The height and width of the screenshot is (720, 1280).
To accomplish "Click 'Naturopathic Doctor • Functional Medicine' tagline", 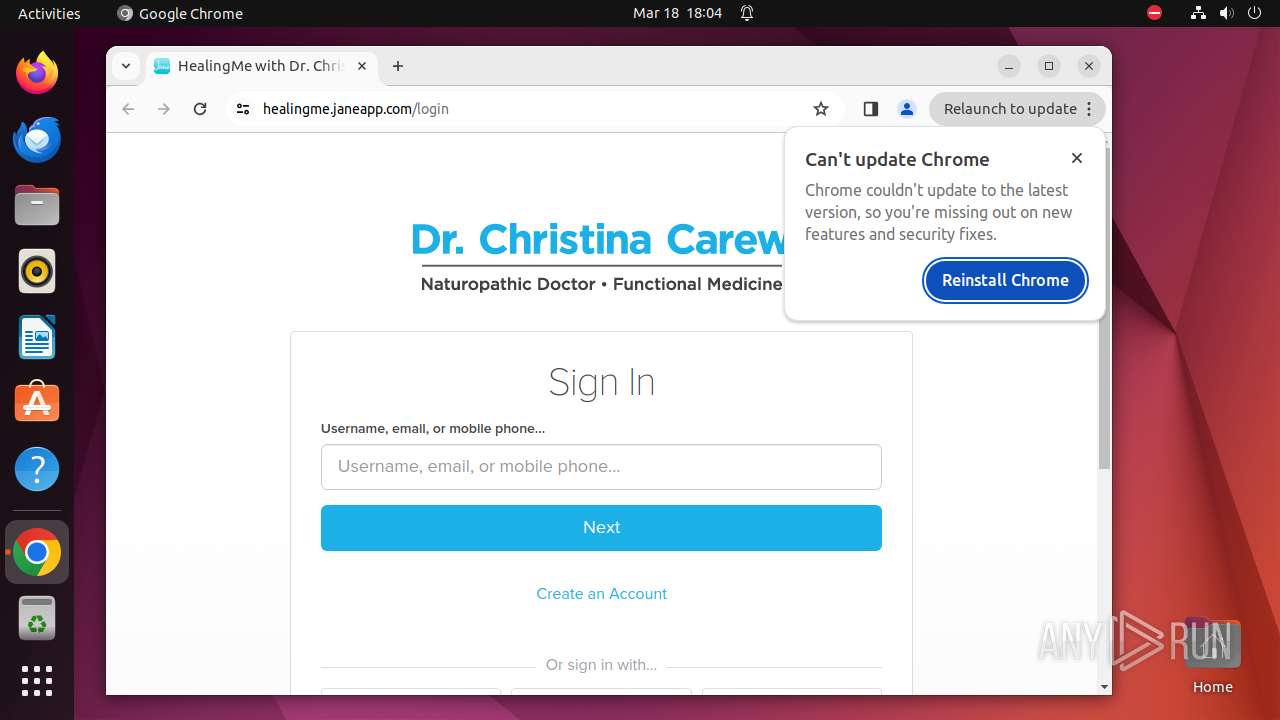I will tap(601, 284).
